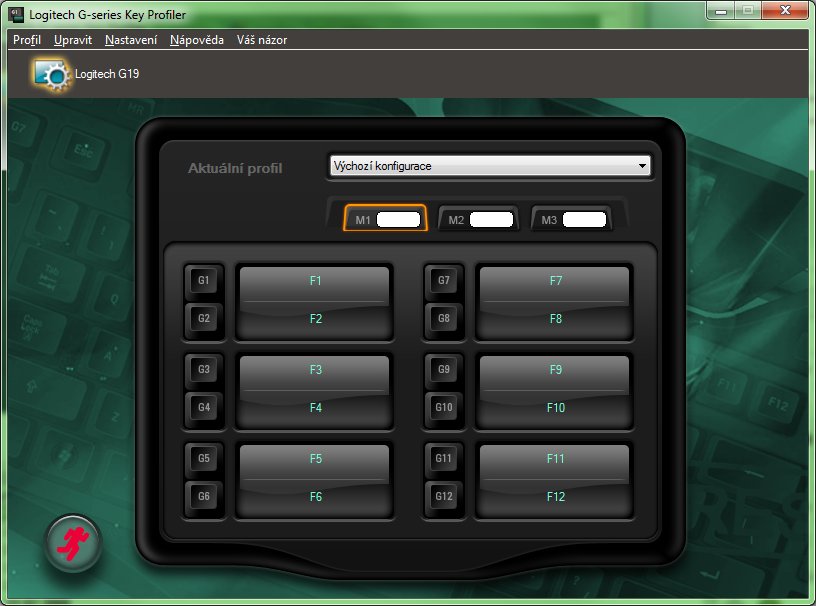816x606 pixels.
Task: Open the Upravit menu
Action: pos(73,40)
